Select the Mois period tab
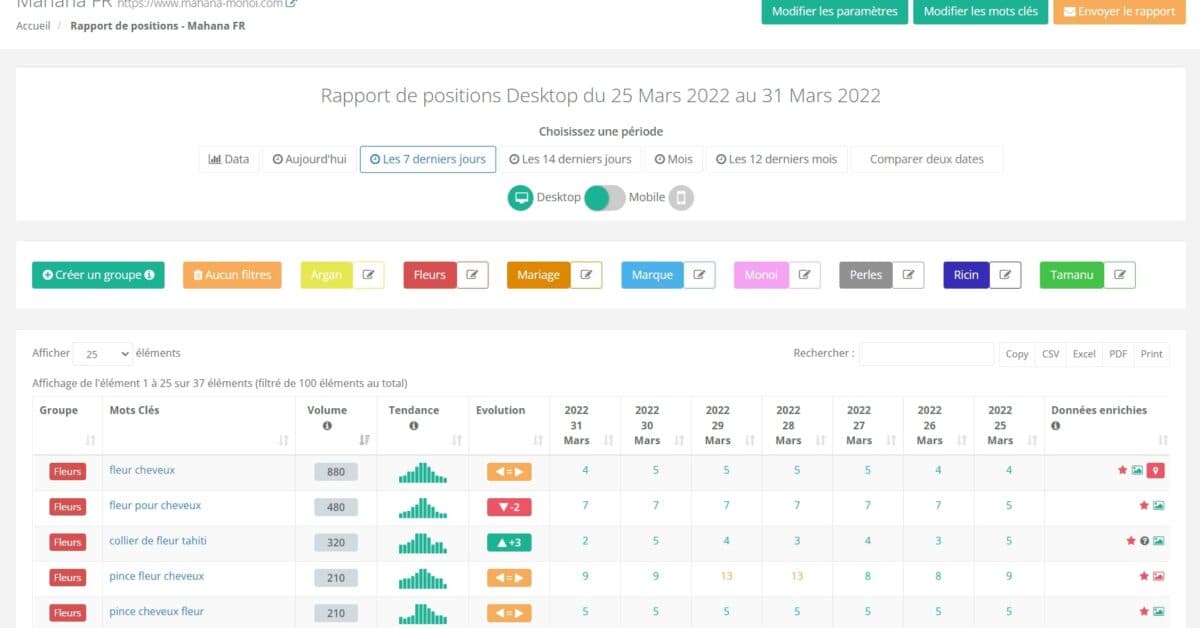Image resolution: width=1200 pixels, height=628 pixels. (x=674, y=159)
